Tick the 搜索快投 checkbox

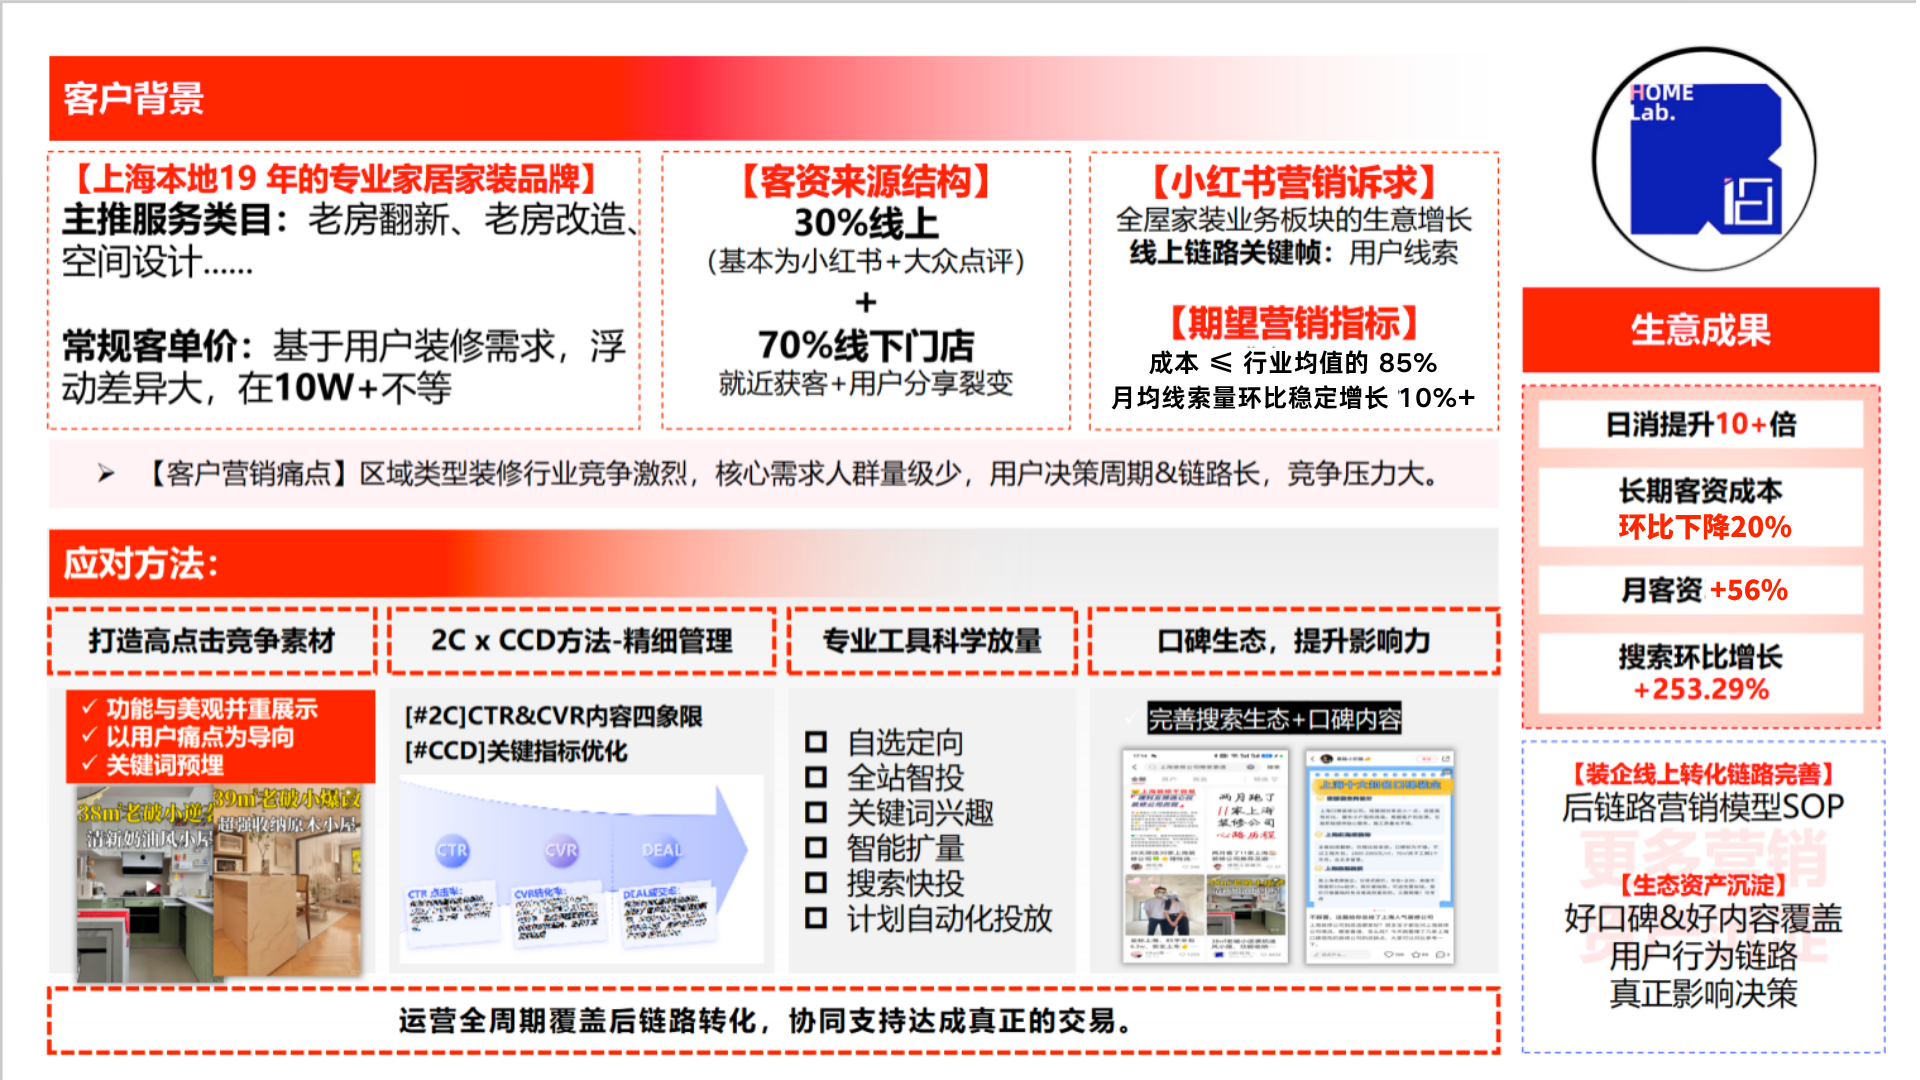click(816, 883)
